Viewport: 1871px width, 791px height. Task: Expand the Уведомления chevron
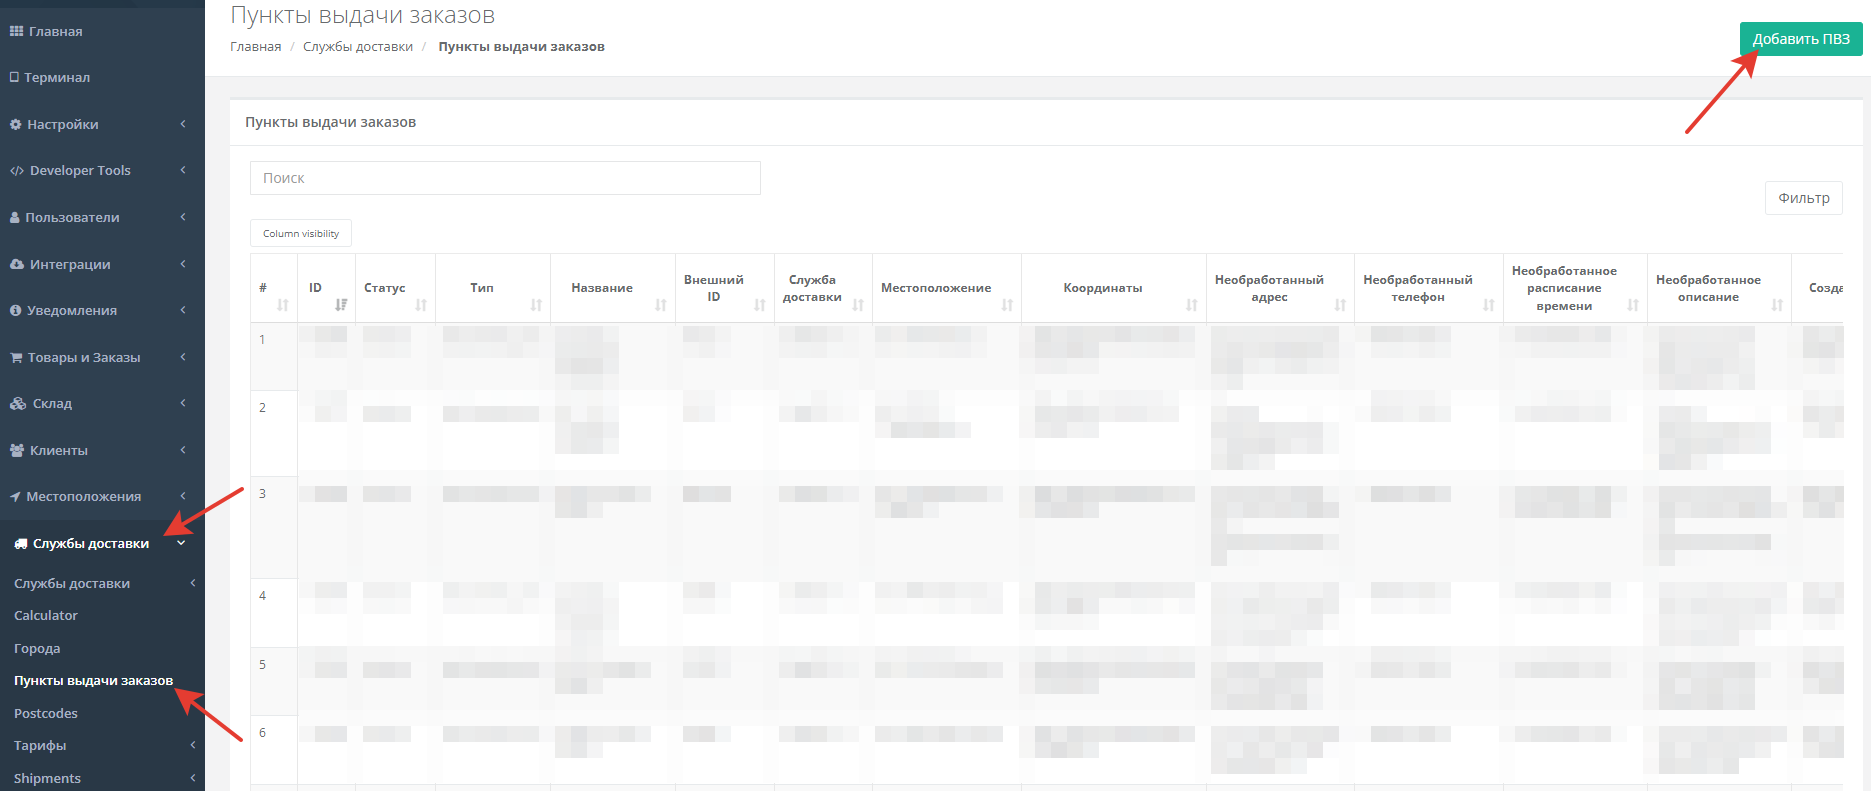coord(183,310)
